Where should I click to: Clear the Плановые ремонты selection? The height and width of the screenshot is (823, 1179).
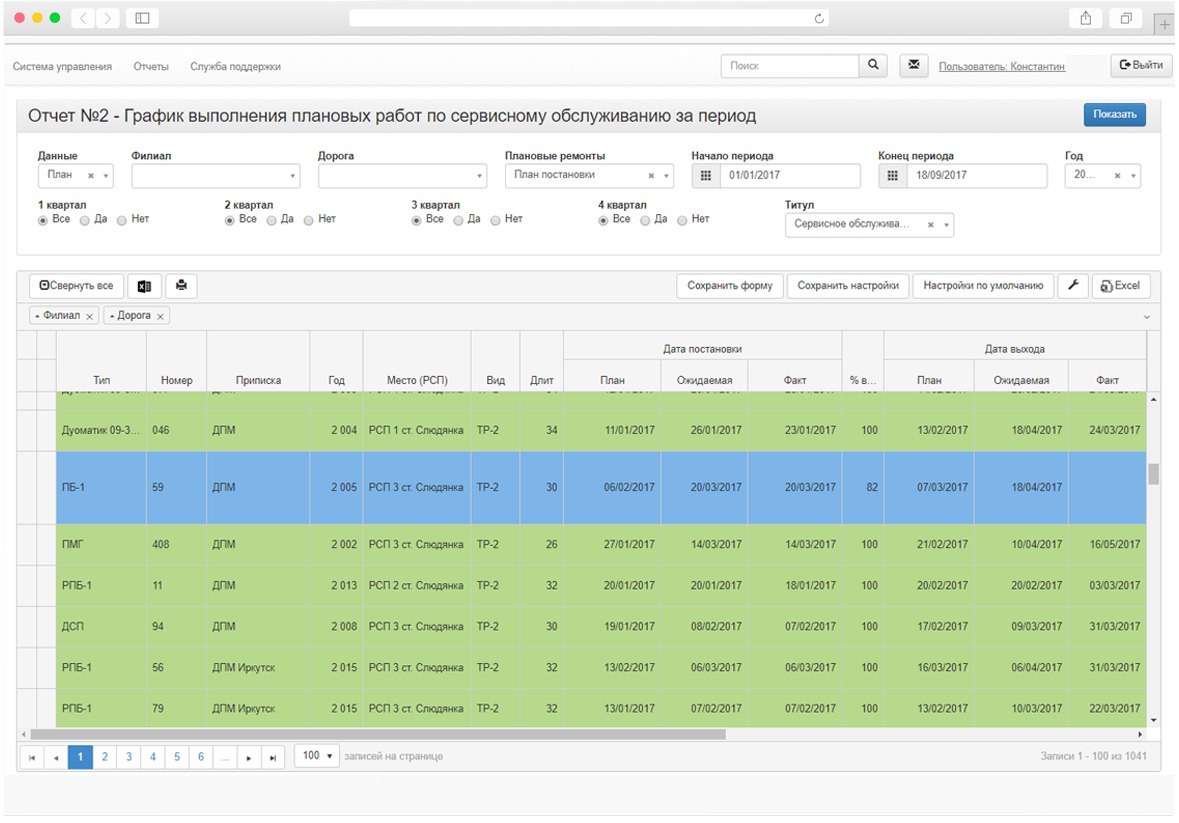click(651, 176)
